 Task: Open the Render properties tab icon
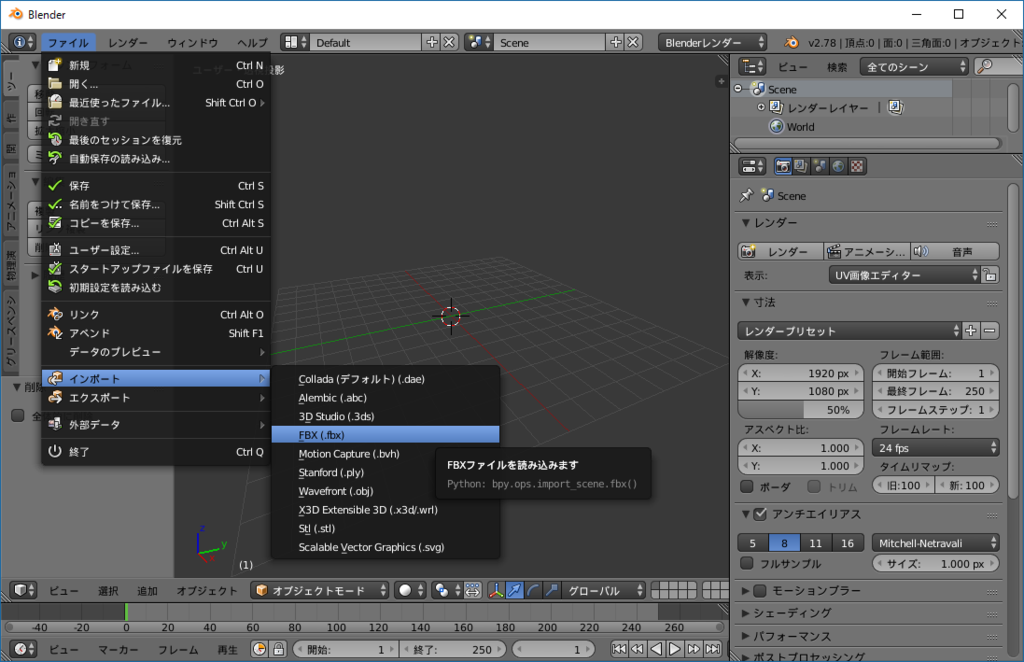pyautogui.click(x=782, y=166)
